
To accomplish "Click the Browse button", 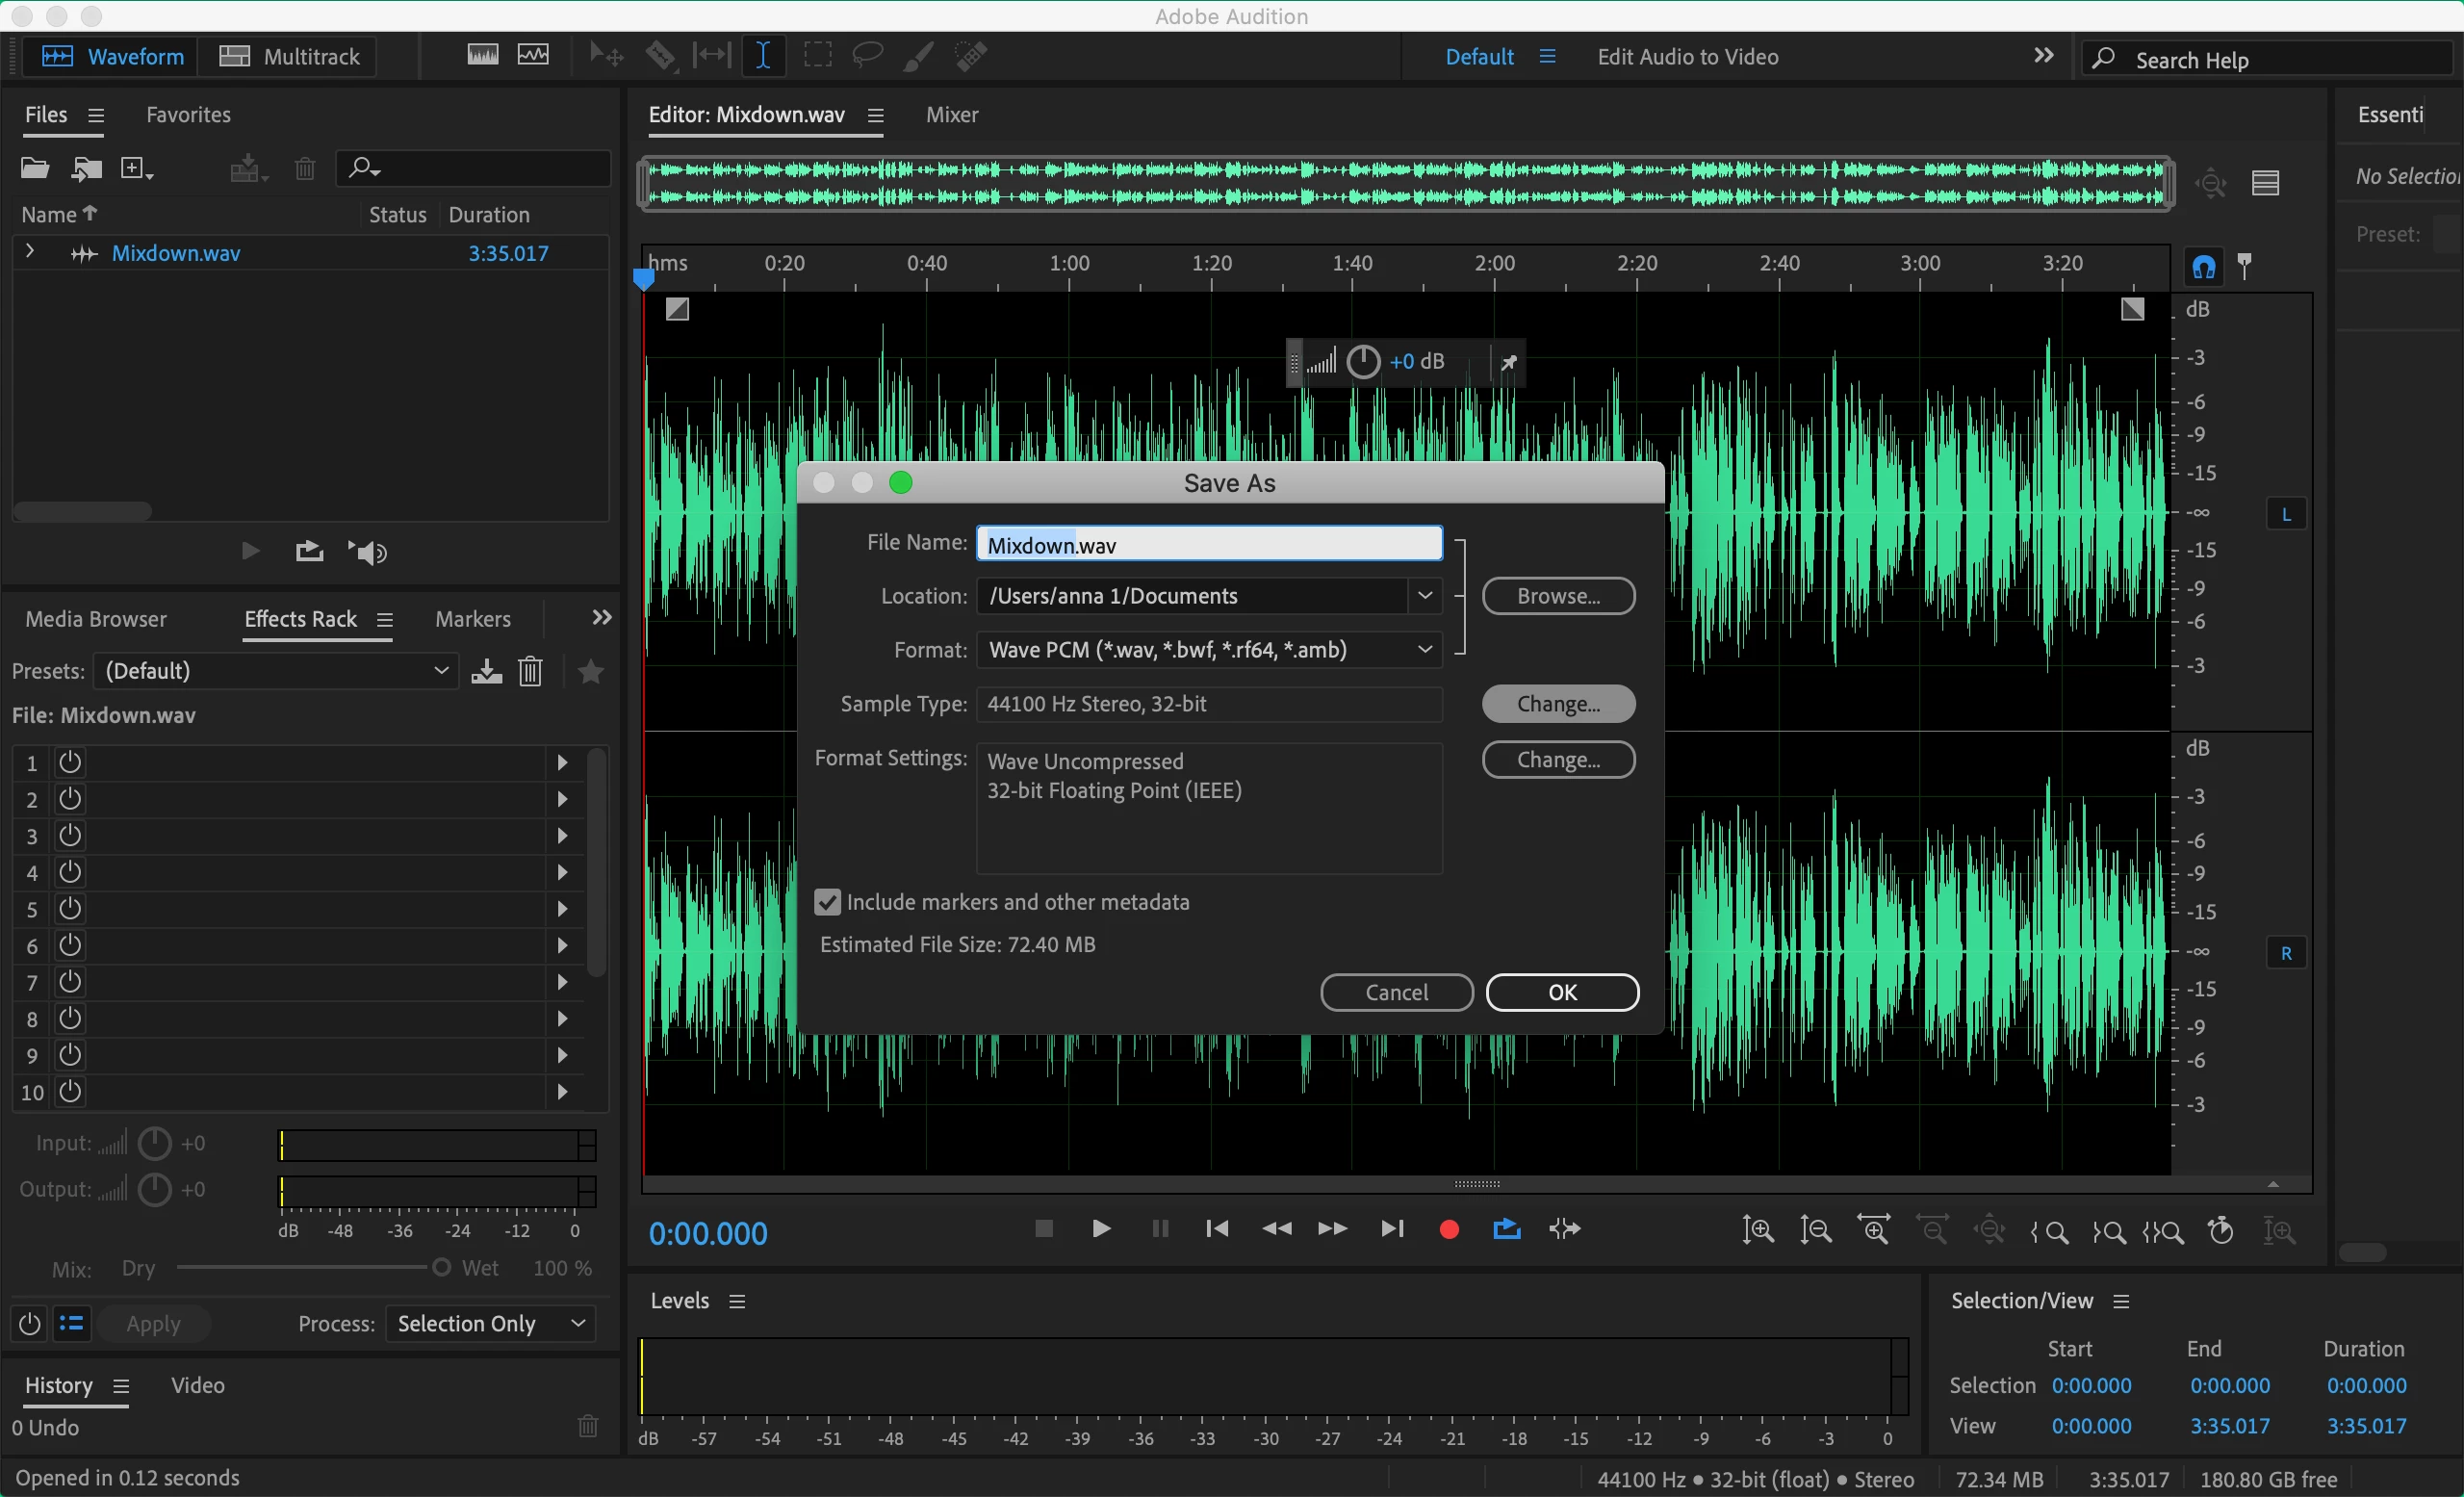I will tap(1557, 596).
